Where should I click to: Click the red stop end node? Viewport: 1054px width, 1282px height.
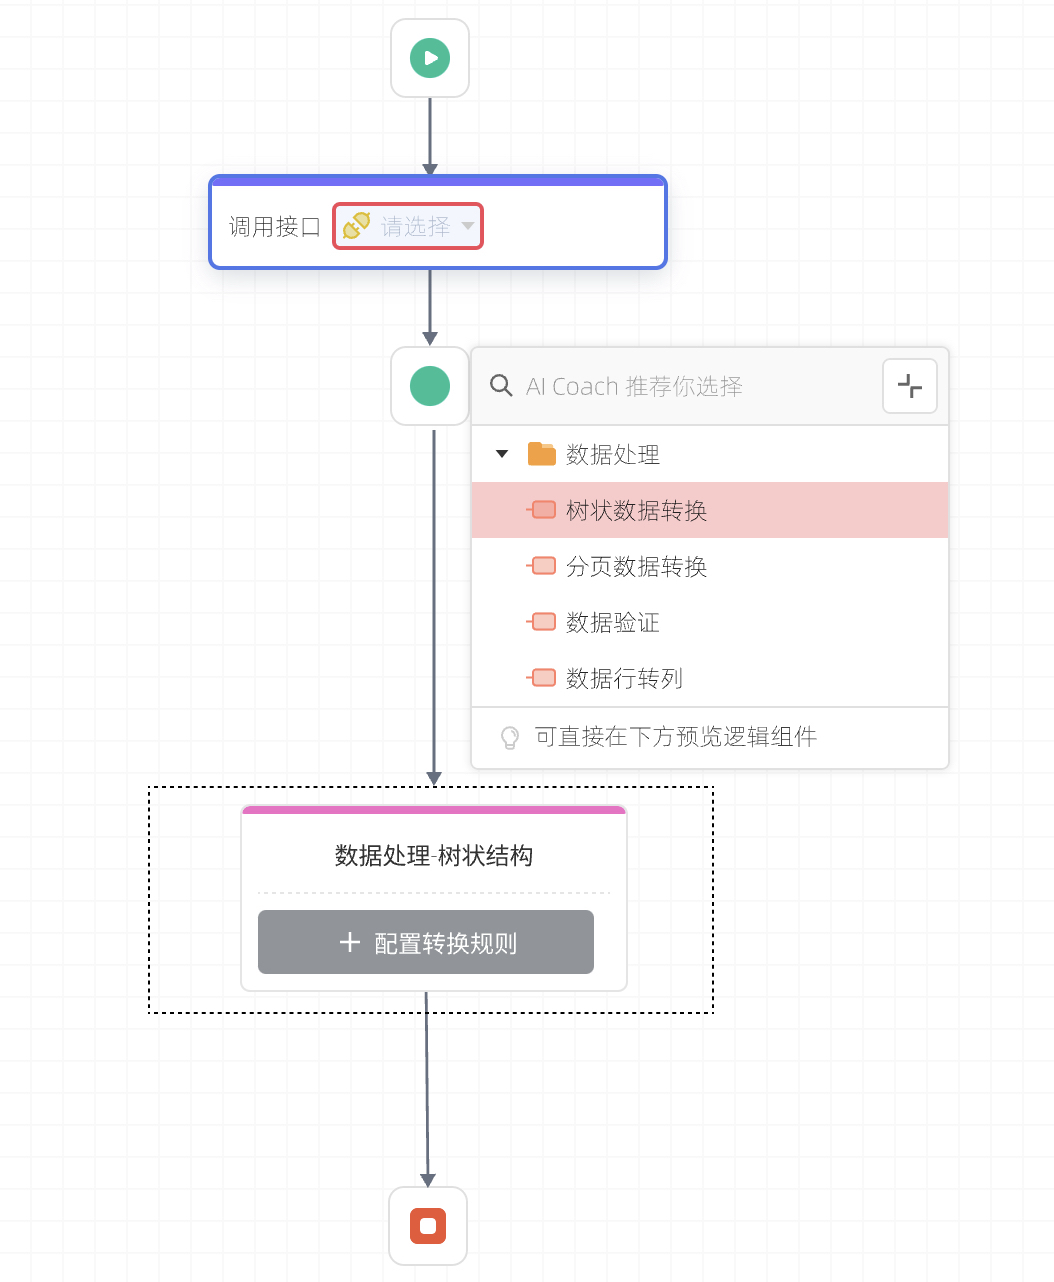point(428,1225)
